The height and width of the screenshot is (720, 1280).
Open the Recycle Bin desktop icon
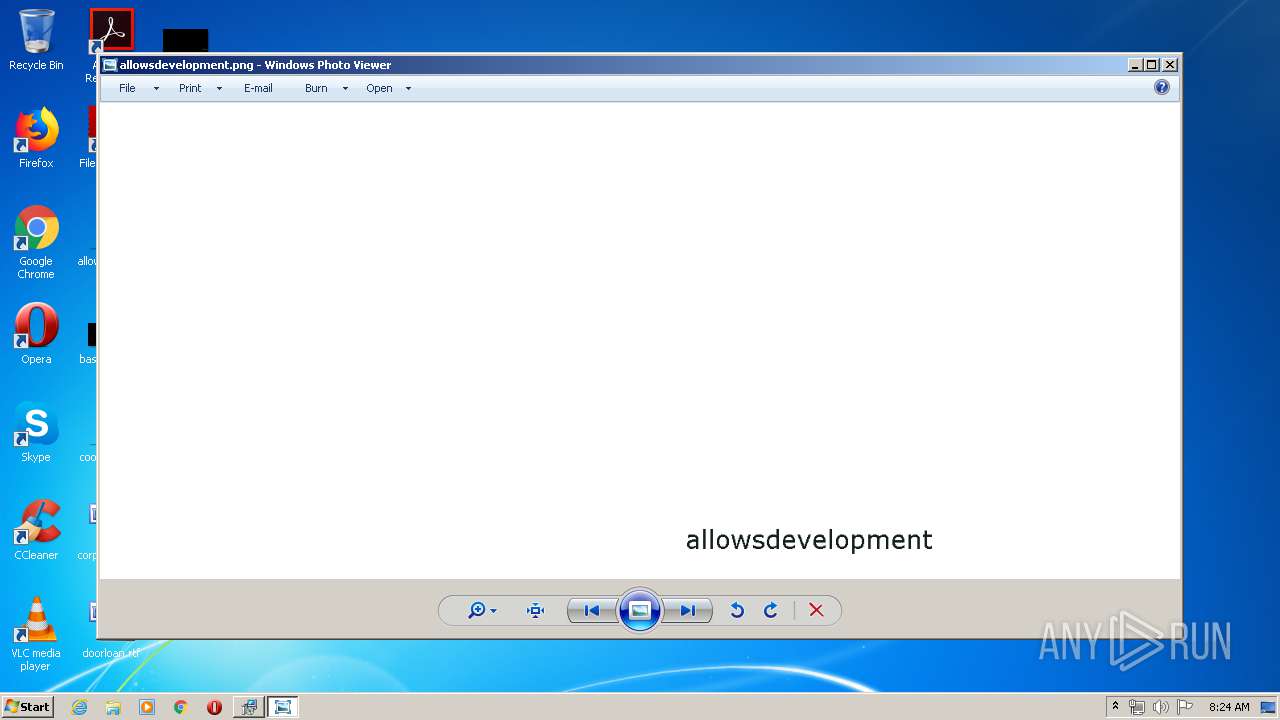coord(36,40)
